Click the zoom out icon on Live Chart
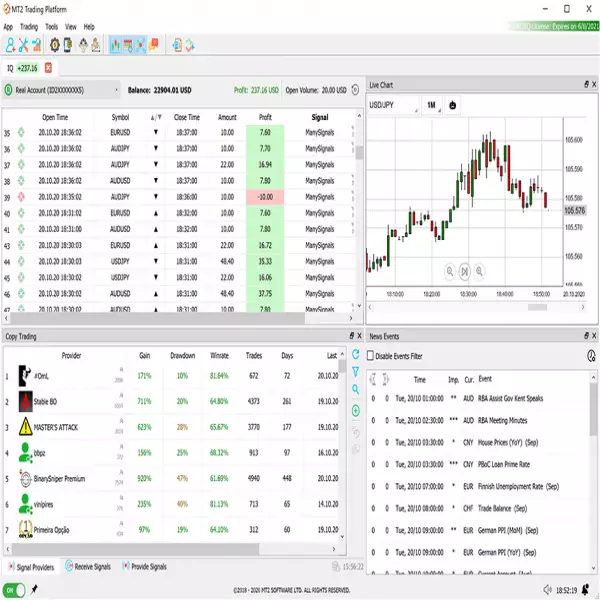600x600 pixels. (x=449, y=270)
